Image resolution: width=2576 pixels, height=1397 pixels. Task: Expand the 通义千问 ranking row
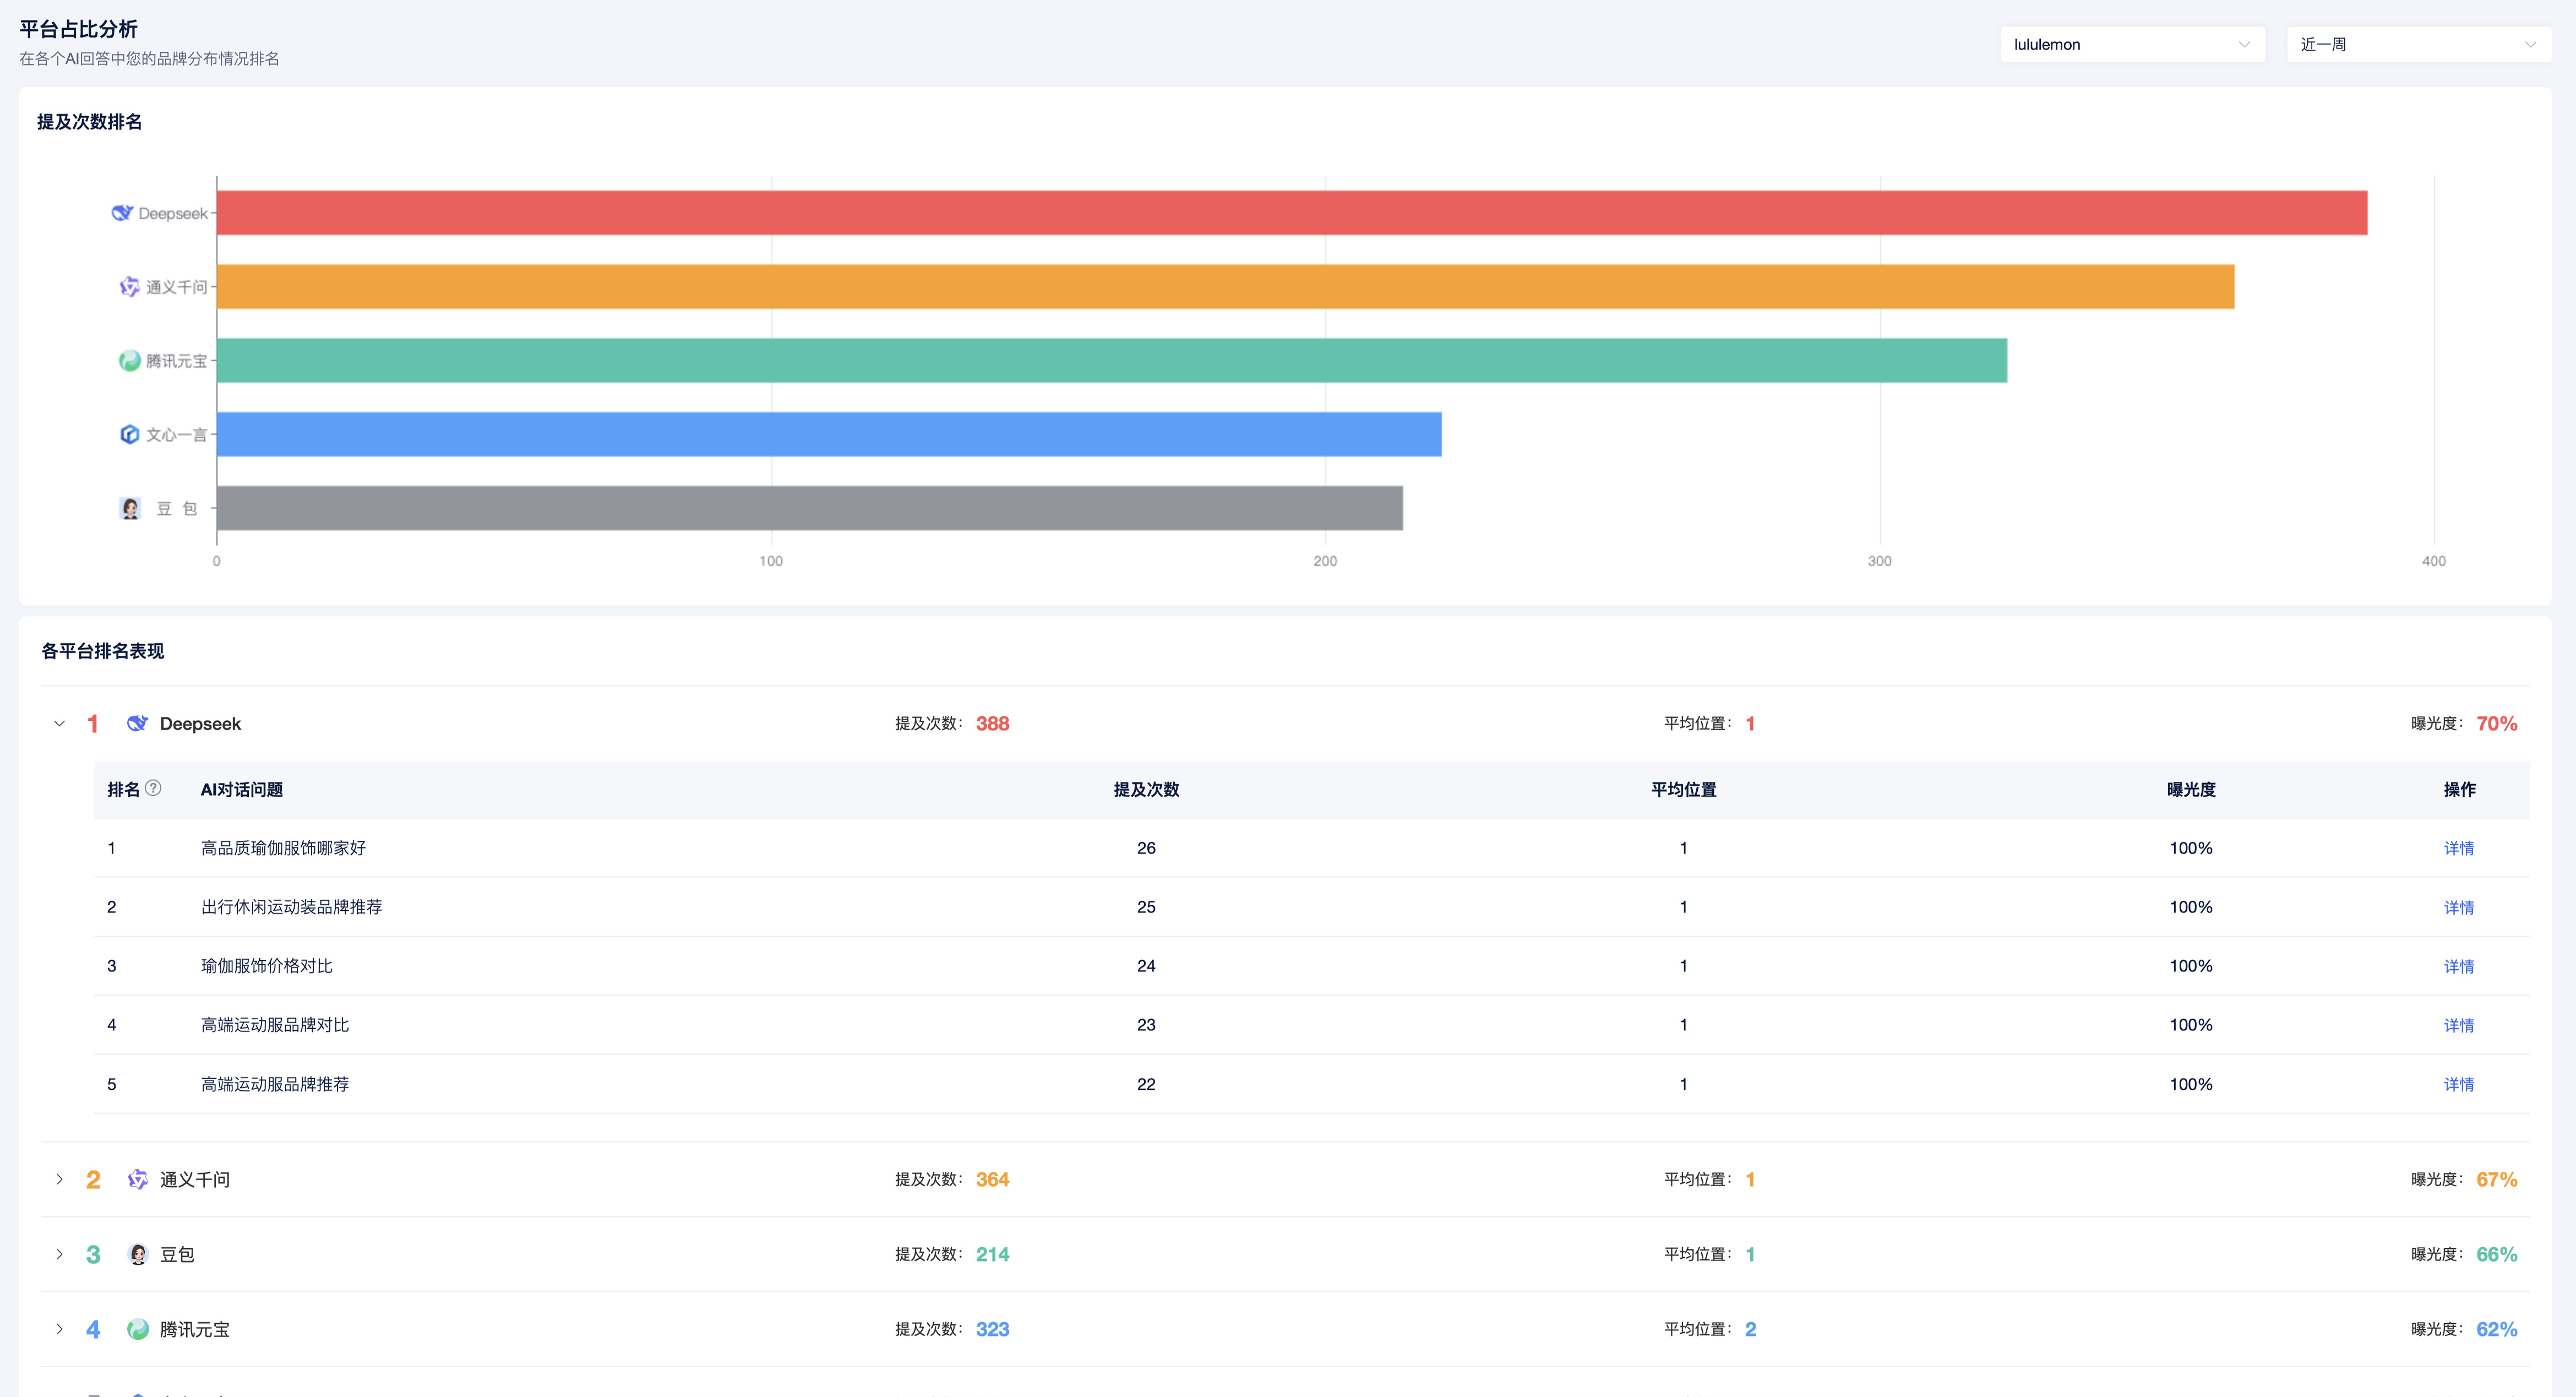pos(59,1179)
